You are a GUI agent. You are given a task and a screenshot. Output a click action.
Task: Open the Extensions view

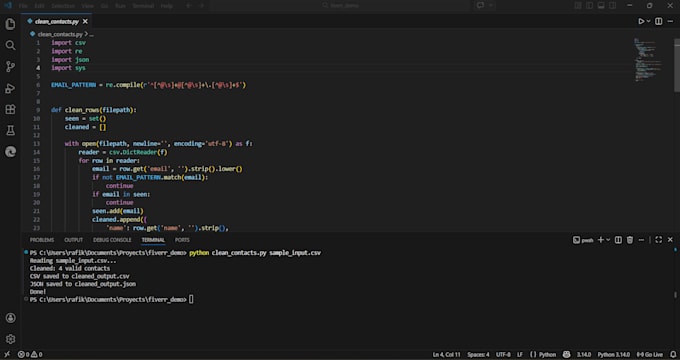click(10, 109)
